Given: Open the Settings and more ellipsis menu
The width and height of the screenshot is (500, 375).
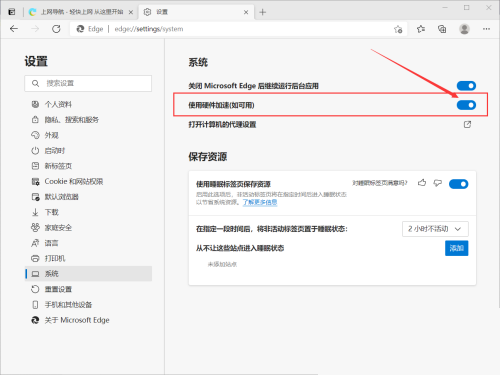Looking at the screenshot, I should coord(486,29).
